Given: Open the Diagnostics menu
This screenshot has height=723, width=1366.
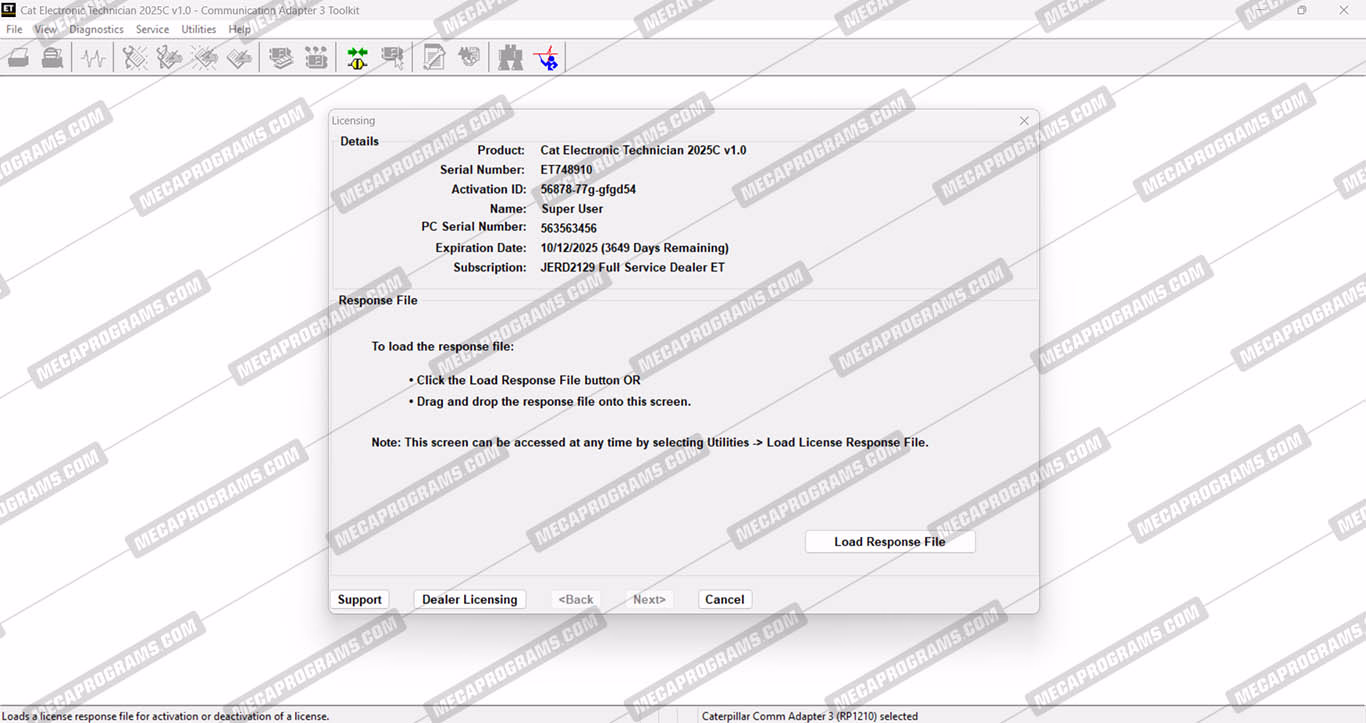Looking at the screenshot, I should click(96, 29).
